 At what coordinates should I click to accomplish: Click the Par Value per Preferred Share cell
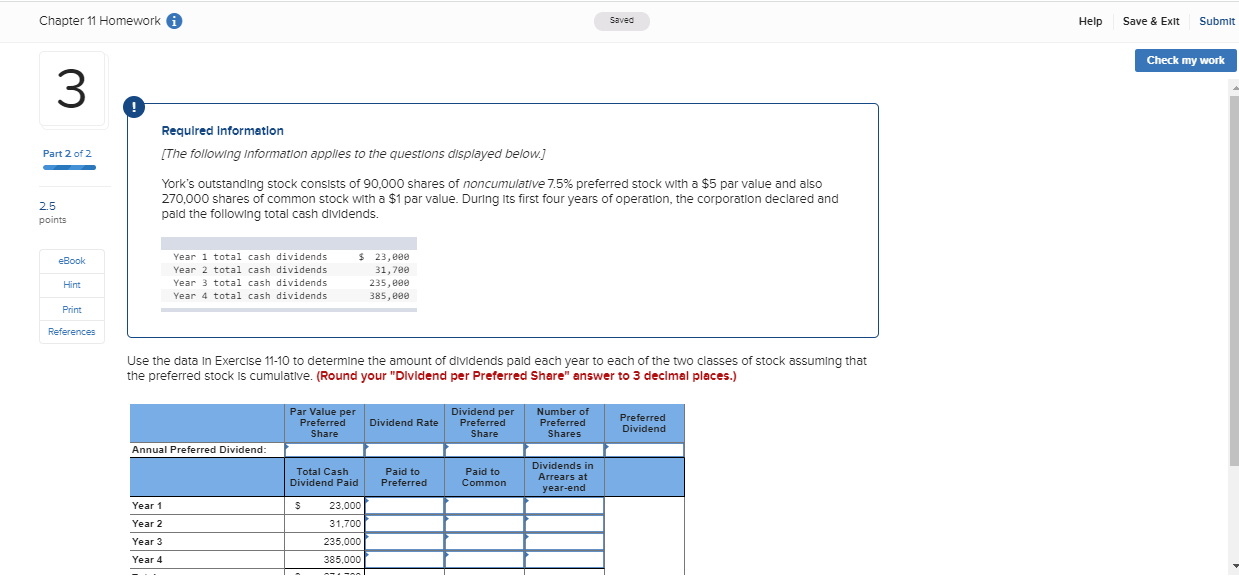[x=324, y=449]
